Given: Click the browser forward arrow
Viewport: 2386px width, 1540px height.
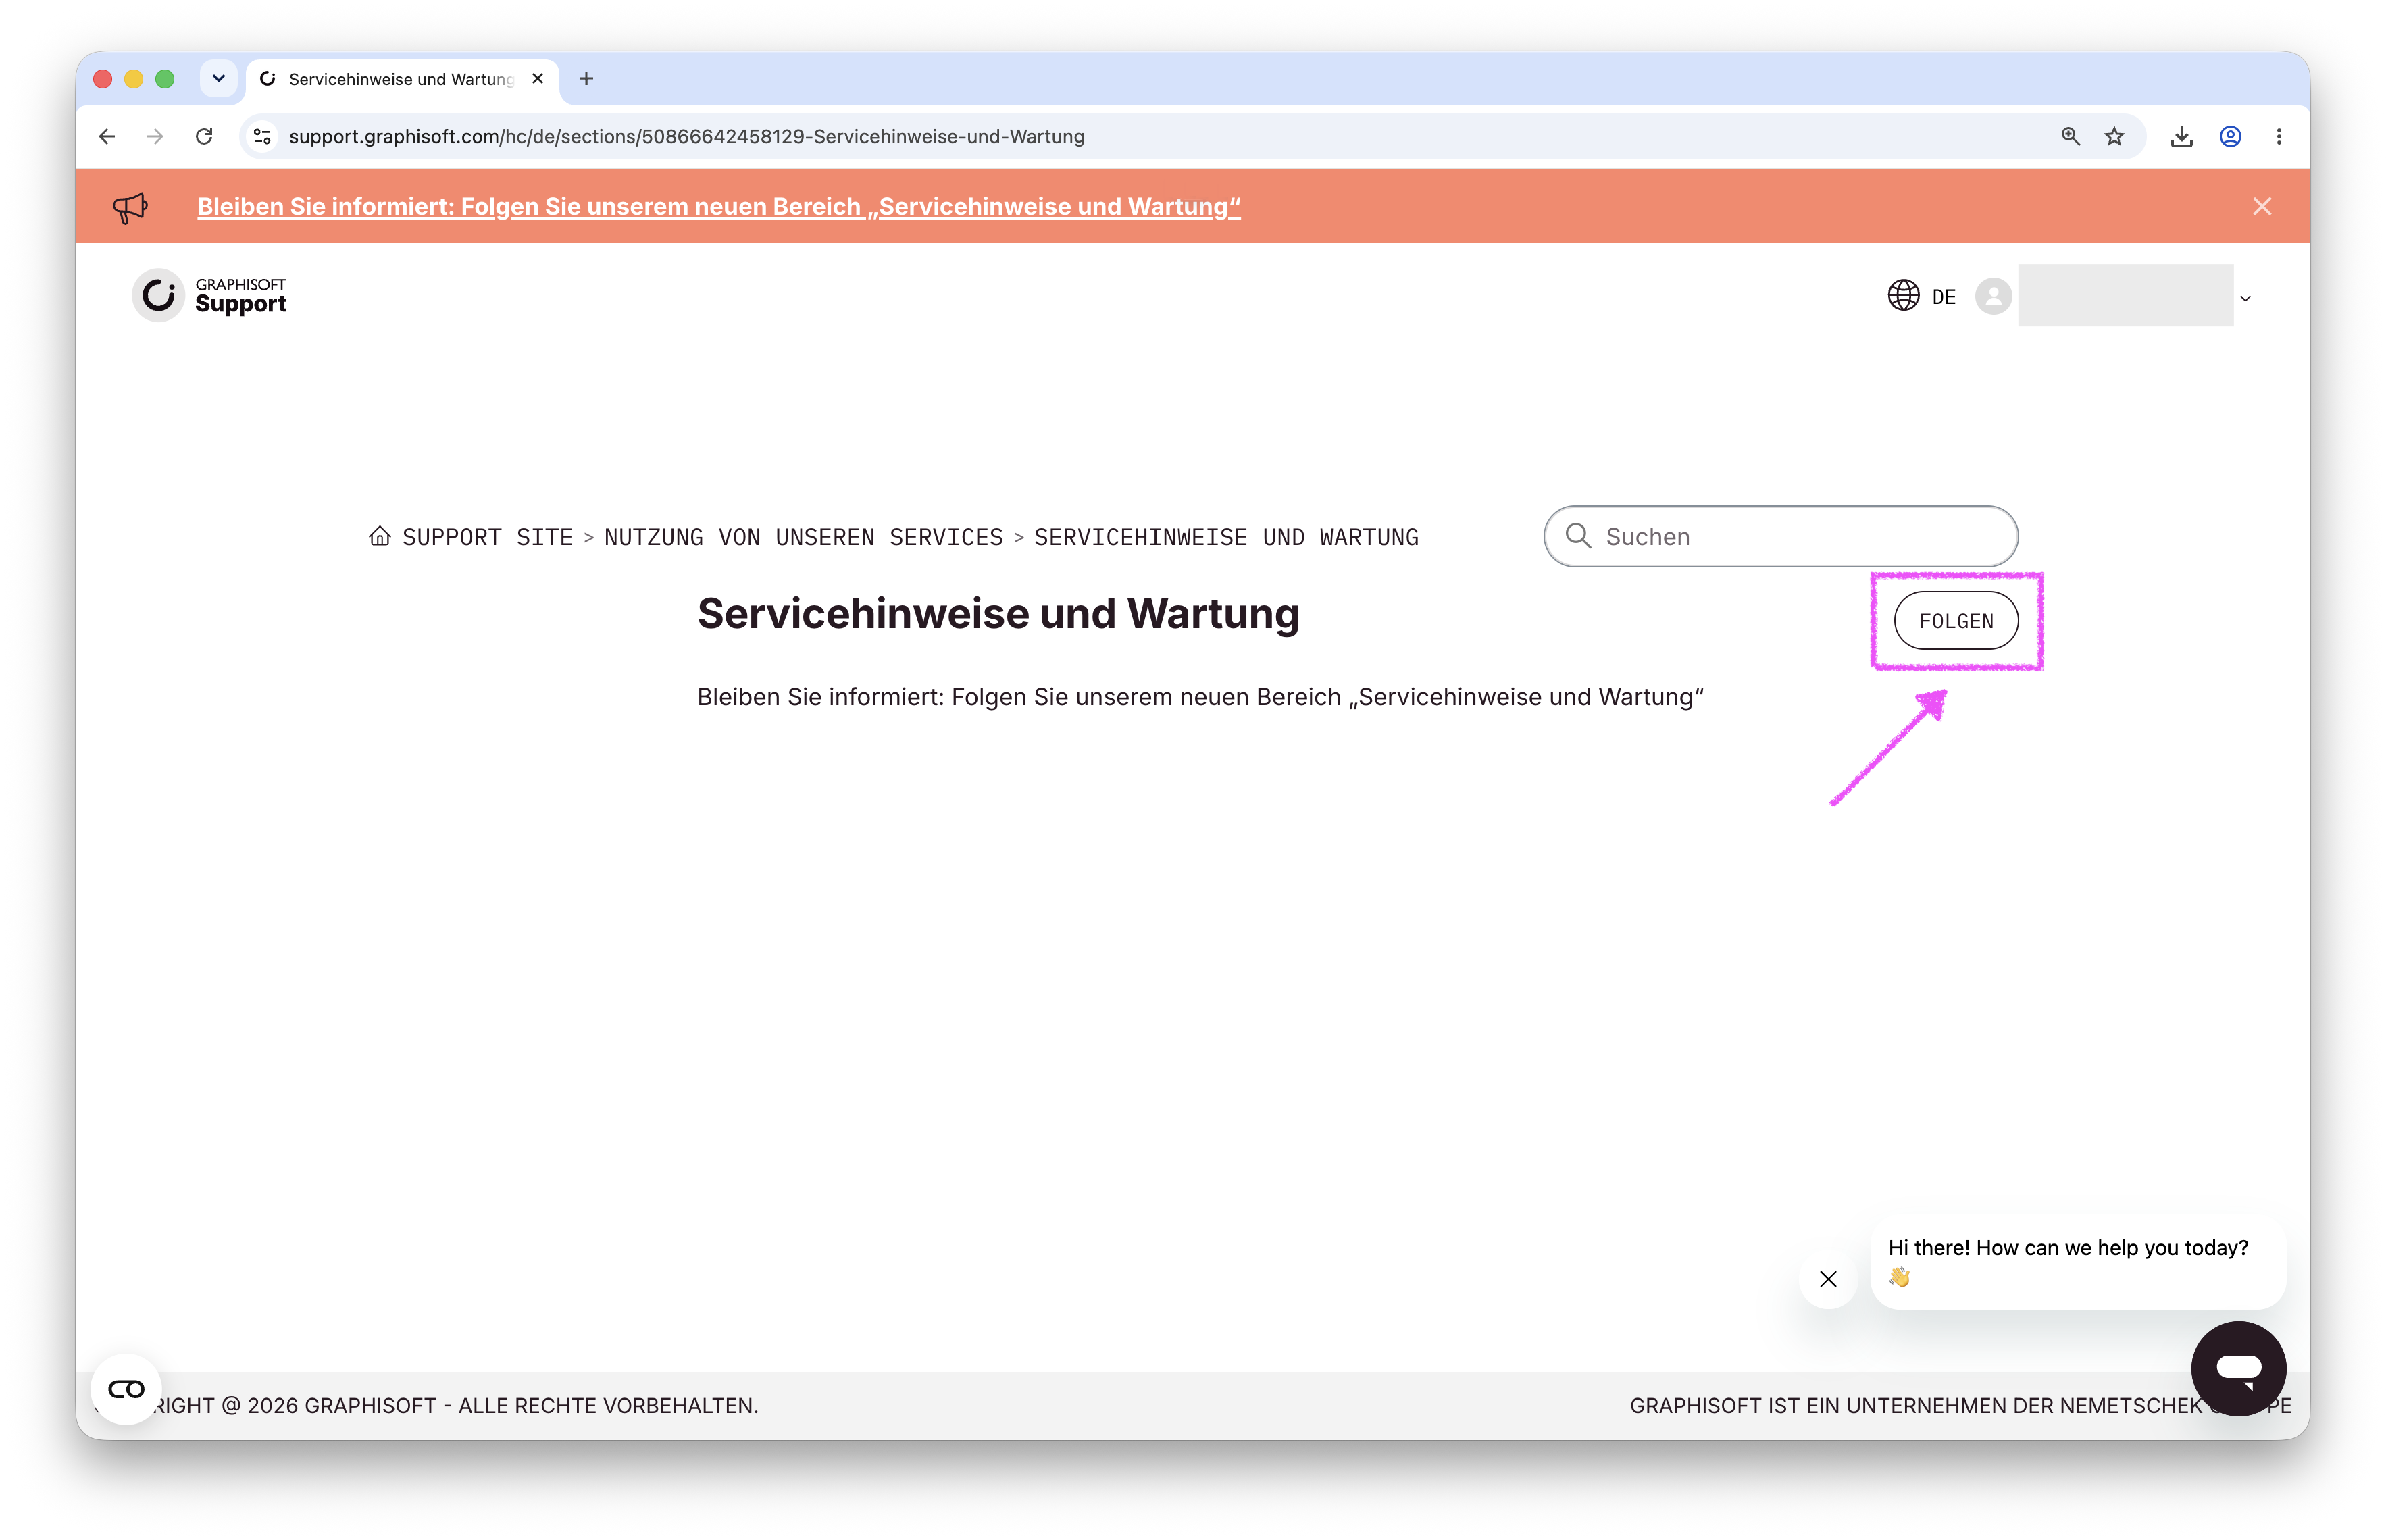Looking at the screenshot, I should (x=155, y=136).
